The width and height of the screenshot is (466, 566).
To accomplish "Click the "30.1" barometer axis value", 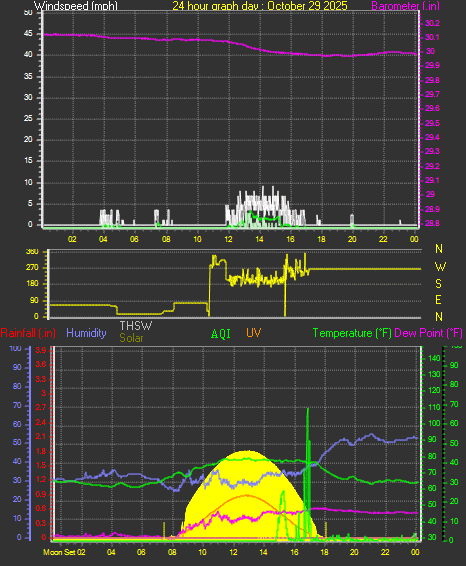I will [x=432, y=37].
